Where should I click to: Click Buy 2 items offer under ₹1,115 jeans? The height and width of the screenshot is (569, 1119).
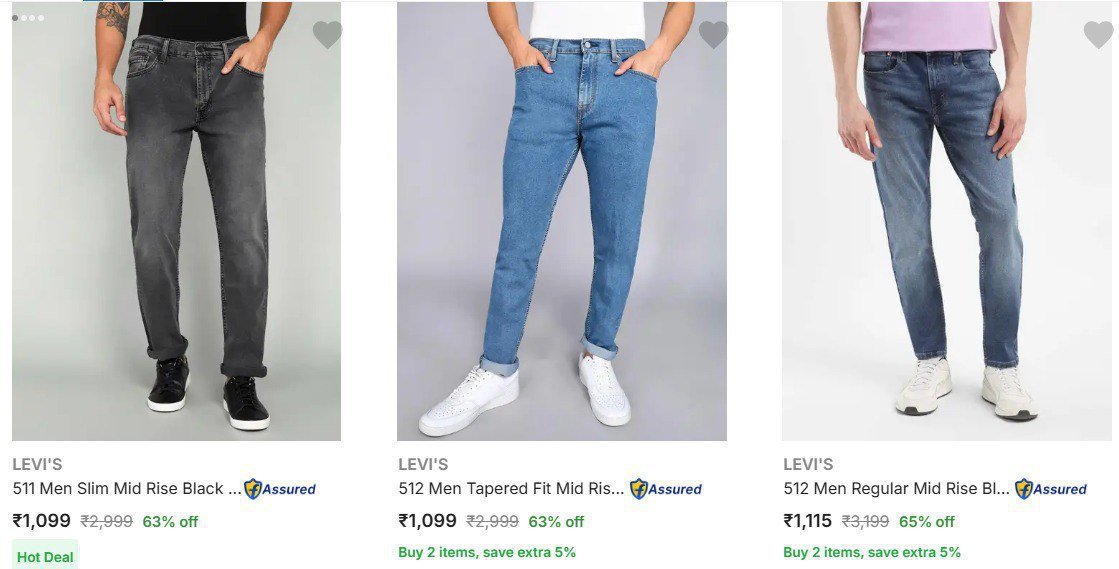coord(872,552)
